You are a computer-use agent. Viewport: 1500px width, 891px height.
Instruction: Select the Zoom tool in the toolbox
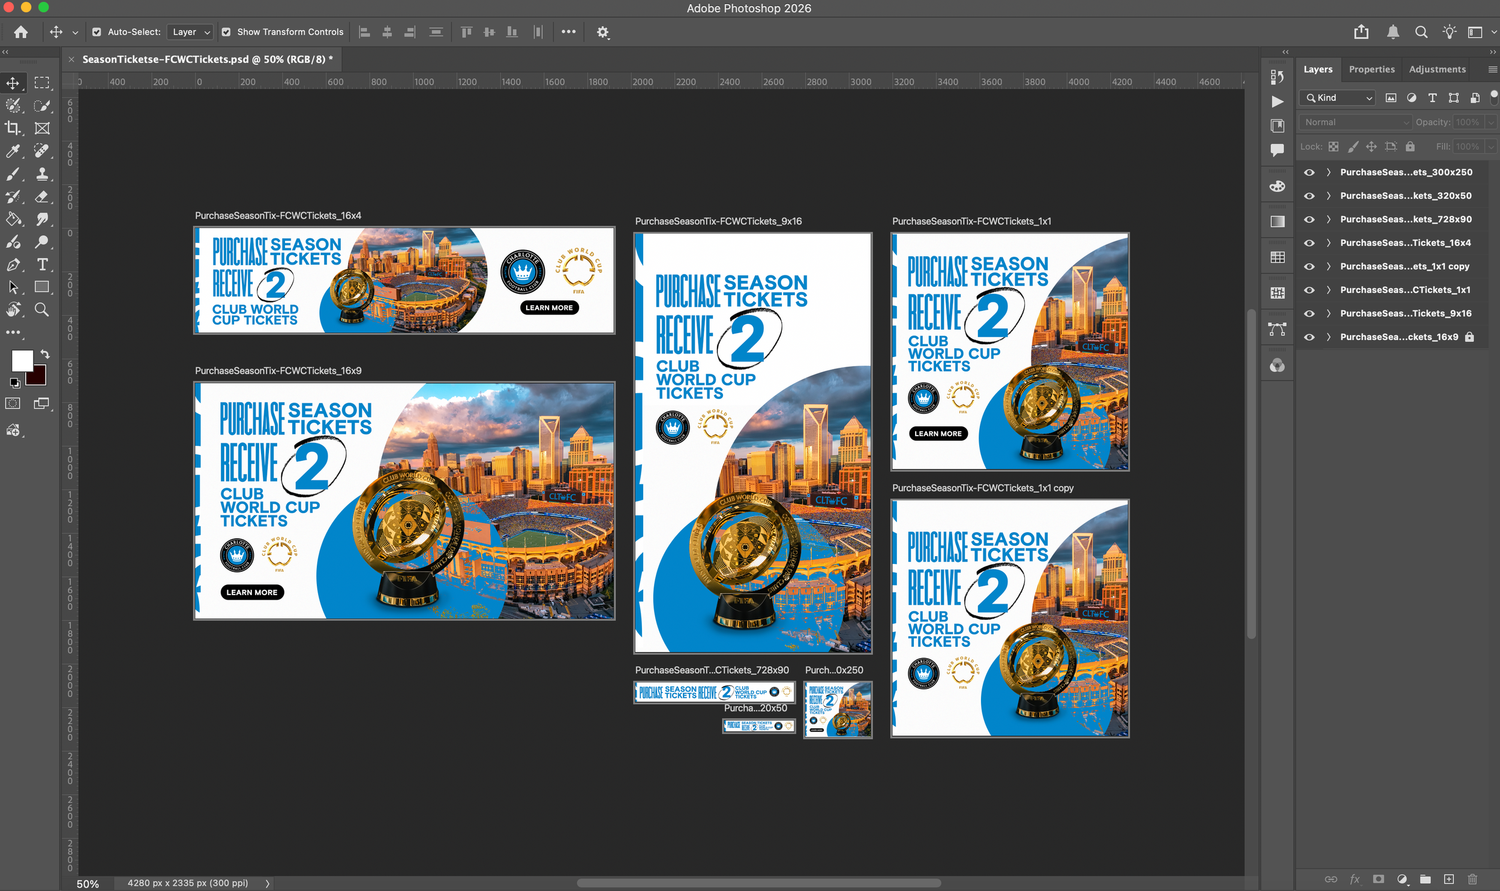(42, 310)
